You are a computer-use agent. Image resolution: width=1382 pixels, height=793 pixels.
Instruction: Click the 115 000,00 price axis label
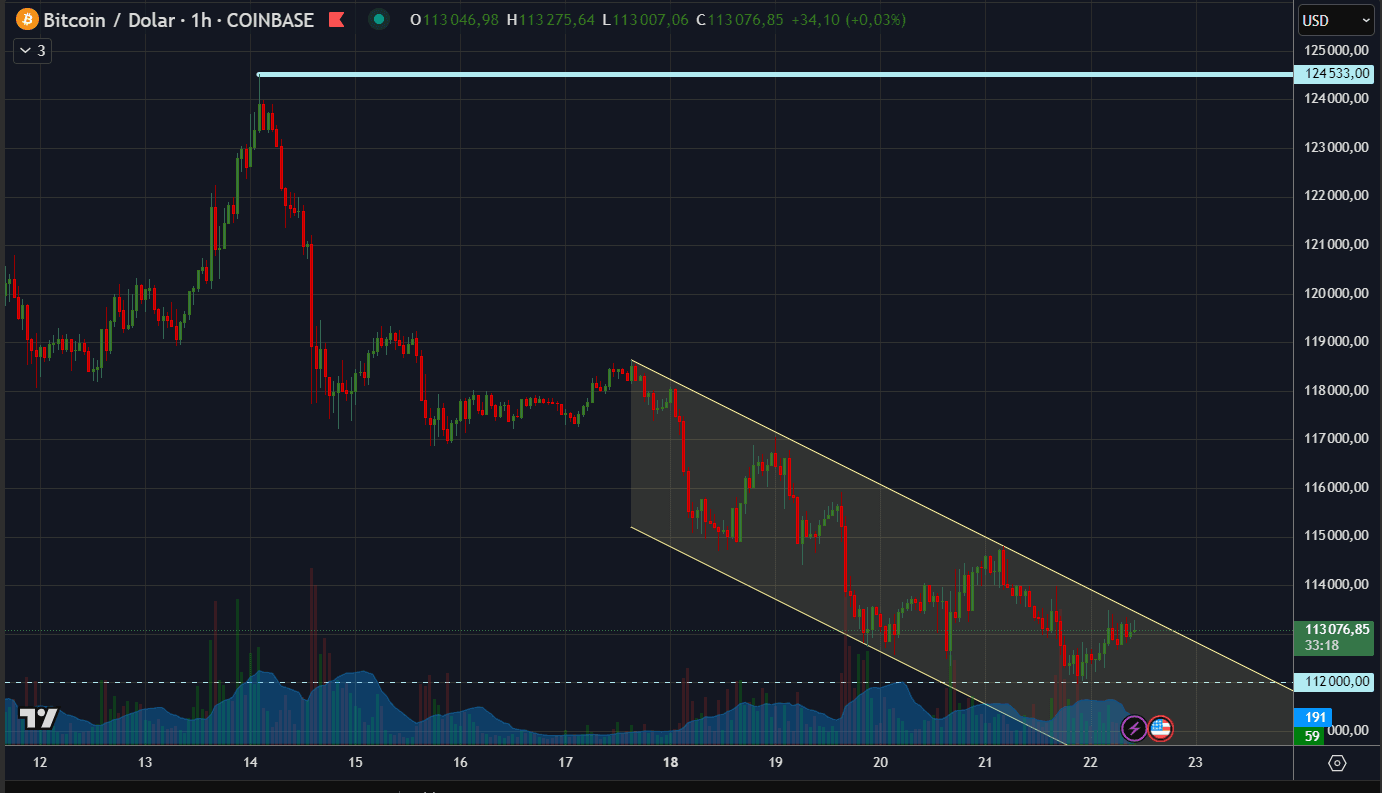coord(1334,536)
